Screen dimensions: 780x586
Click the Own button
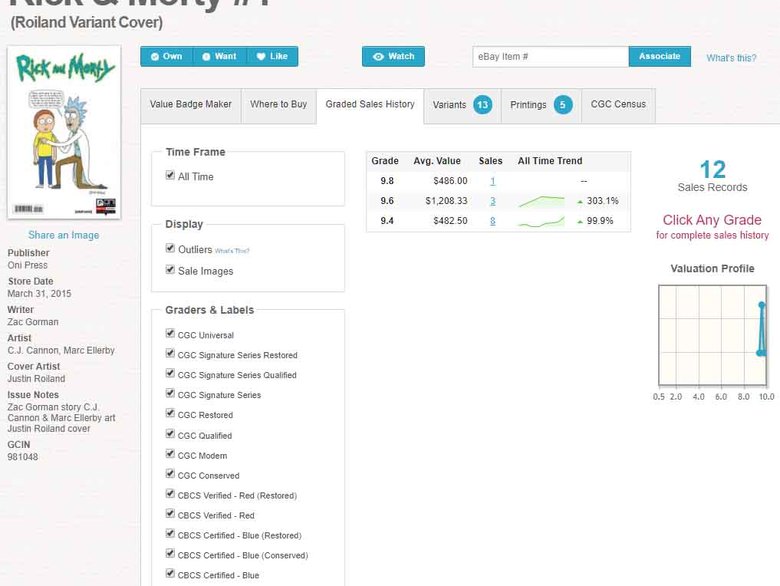pos(167,56)
